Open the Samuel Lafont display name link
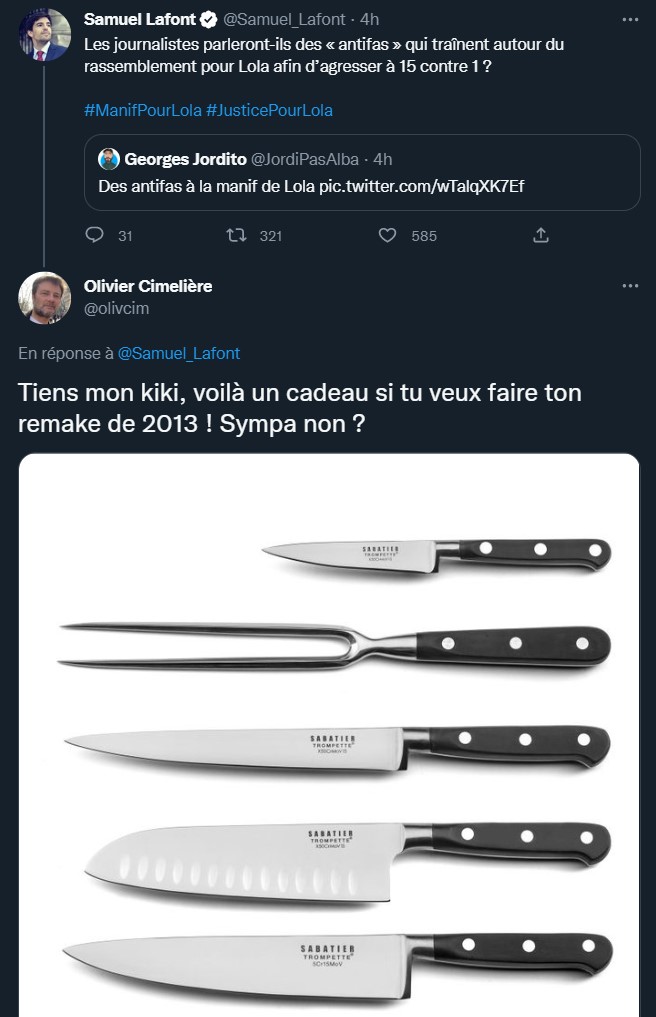Screen dimensions: 656x1017 tap(140, 19)
